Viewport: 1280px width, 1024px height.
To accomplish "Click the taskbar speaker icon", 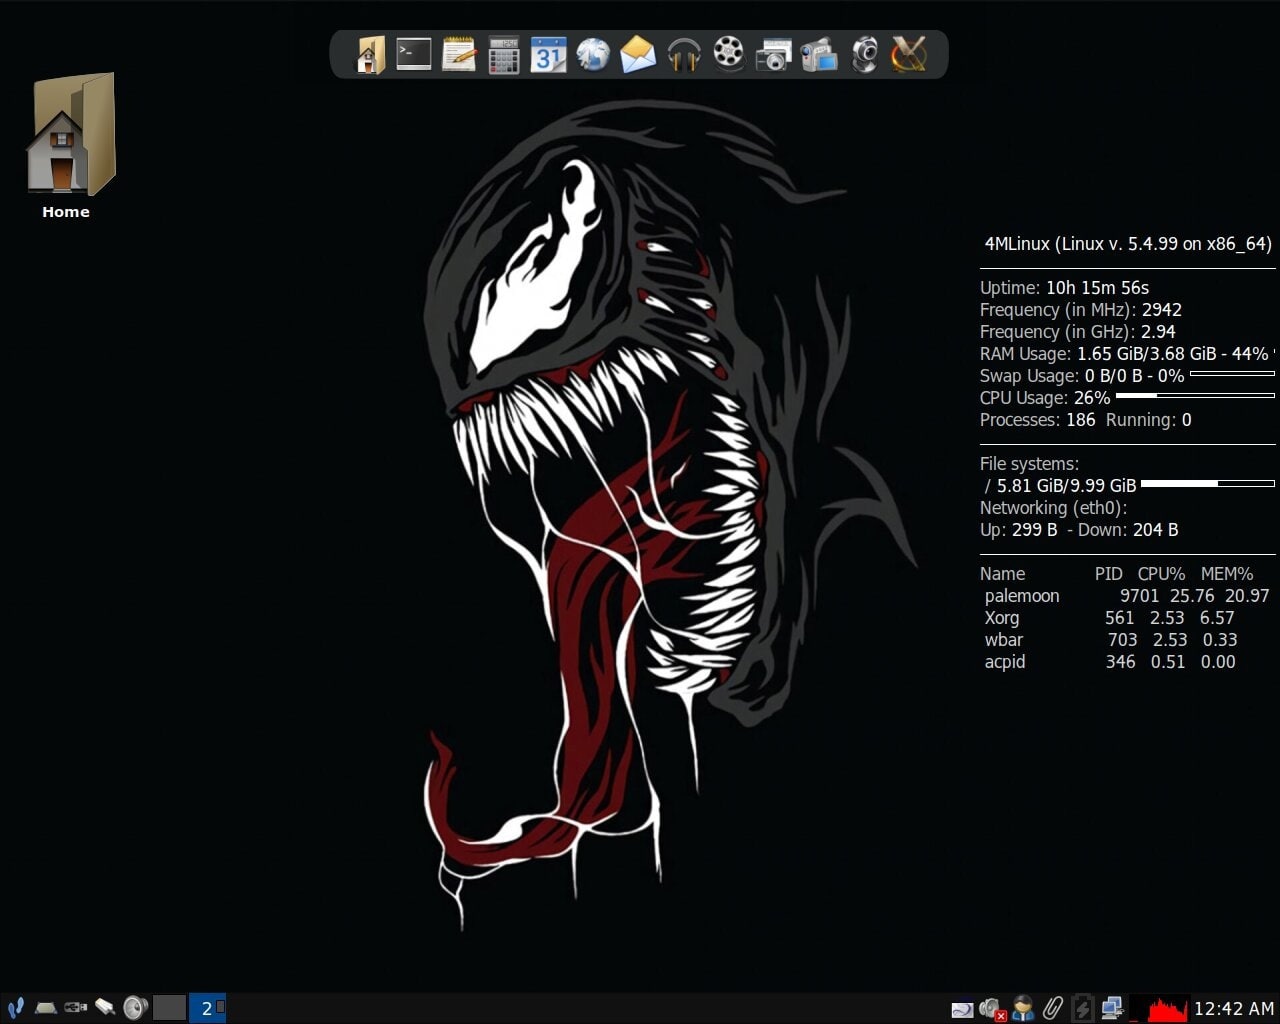I will coord(135,1008).
